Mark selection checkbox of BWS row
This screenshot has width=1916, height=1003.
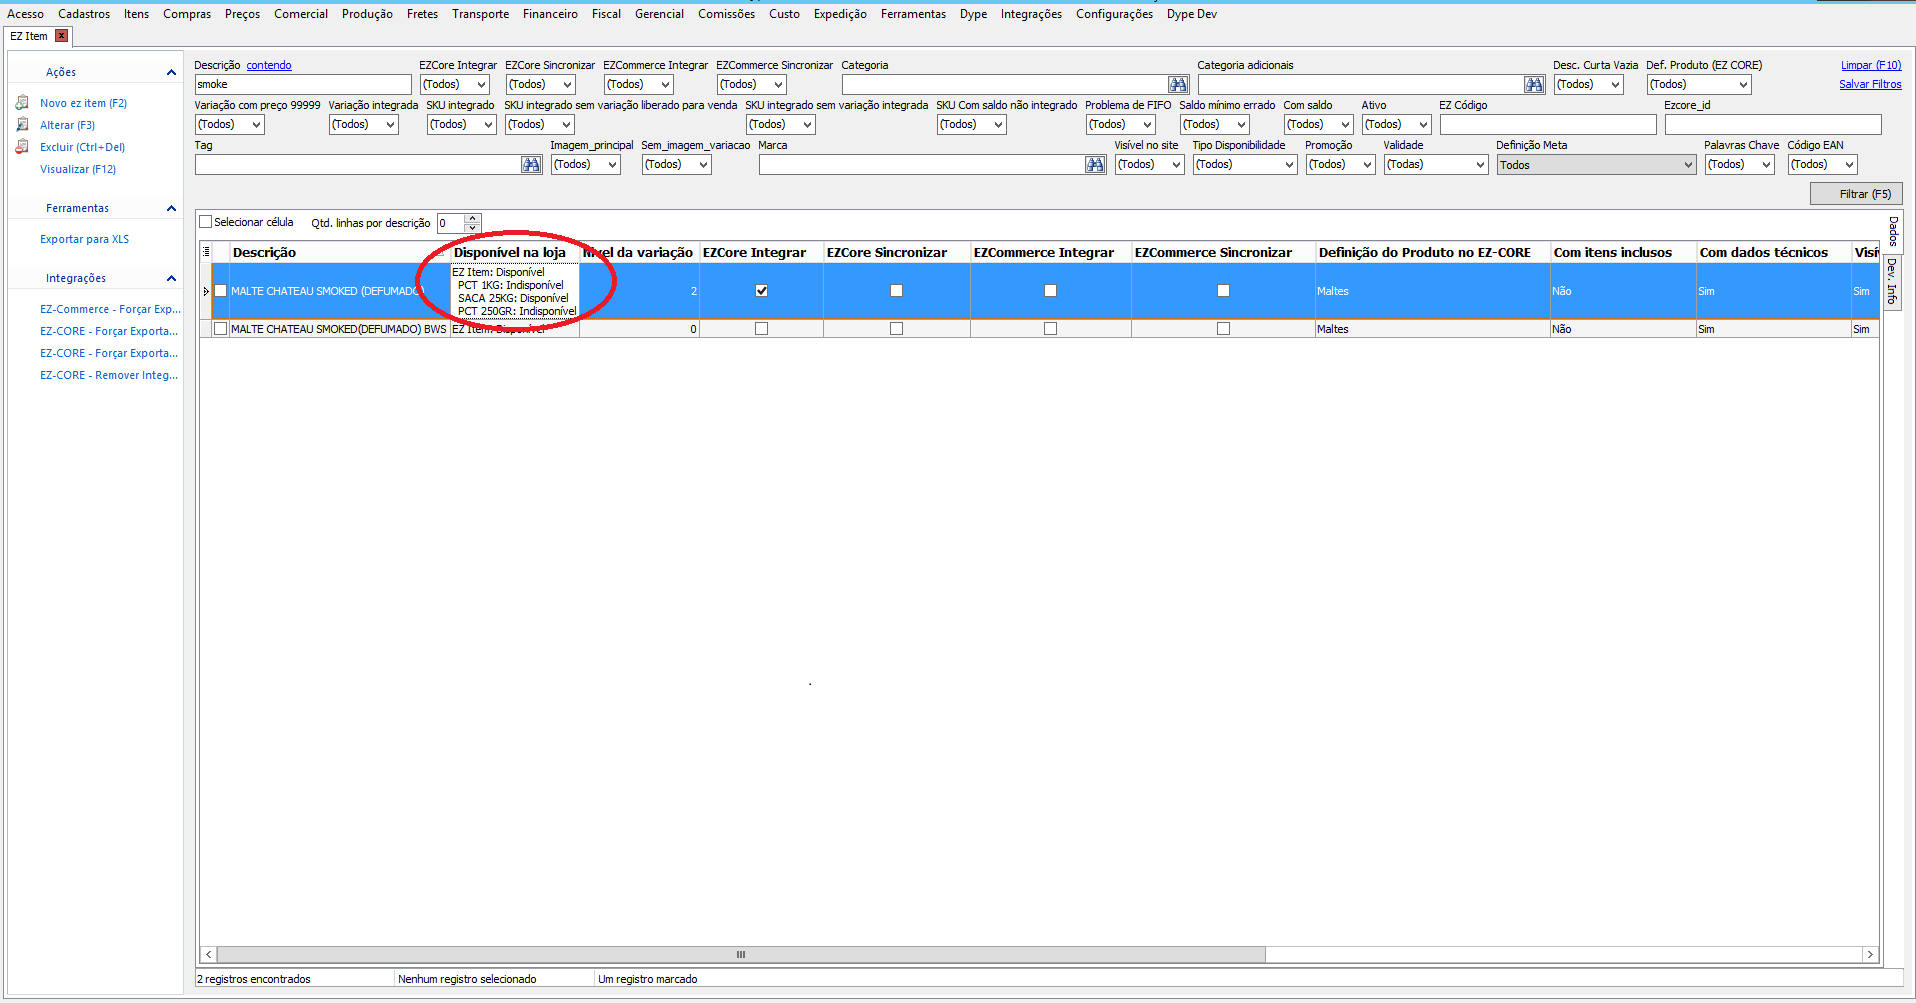click(221, 329)
